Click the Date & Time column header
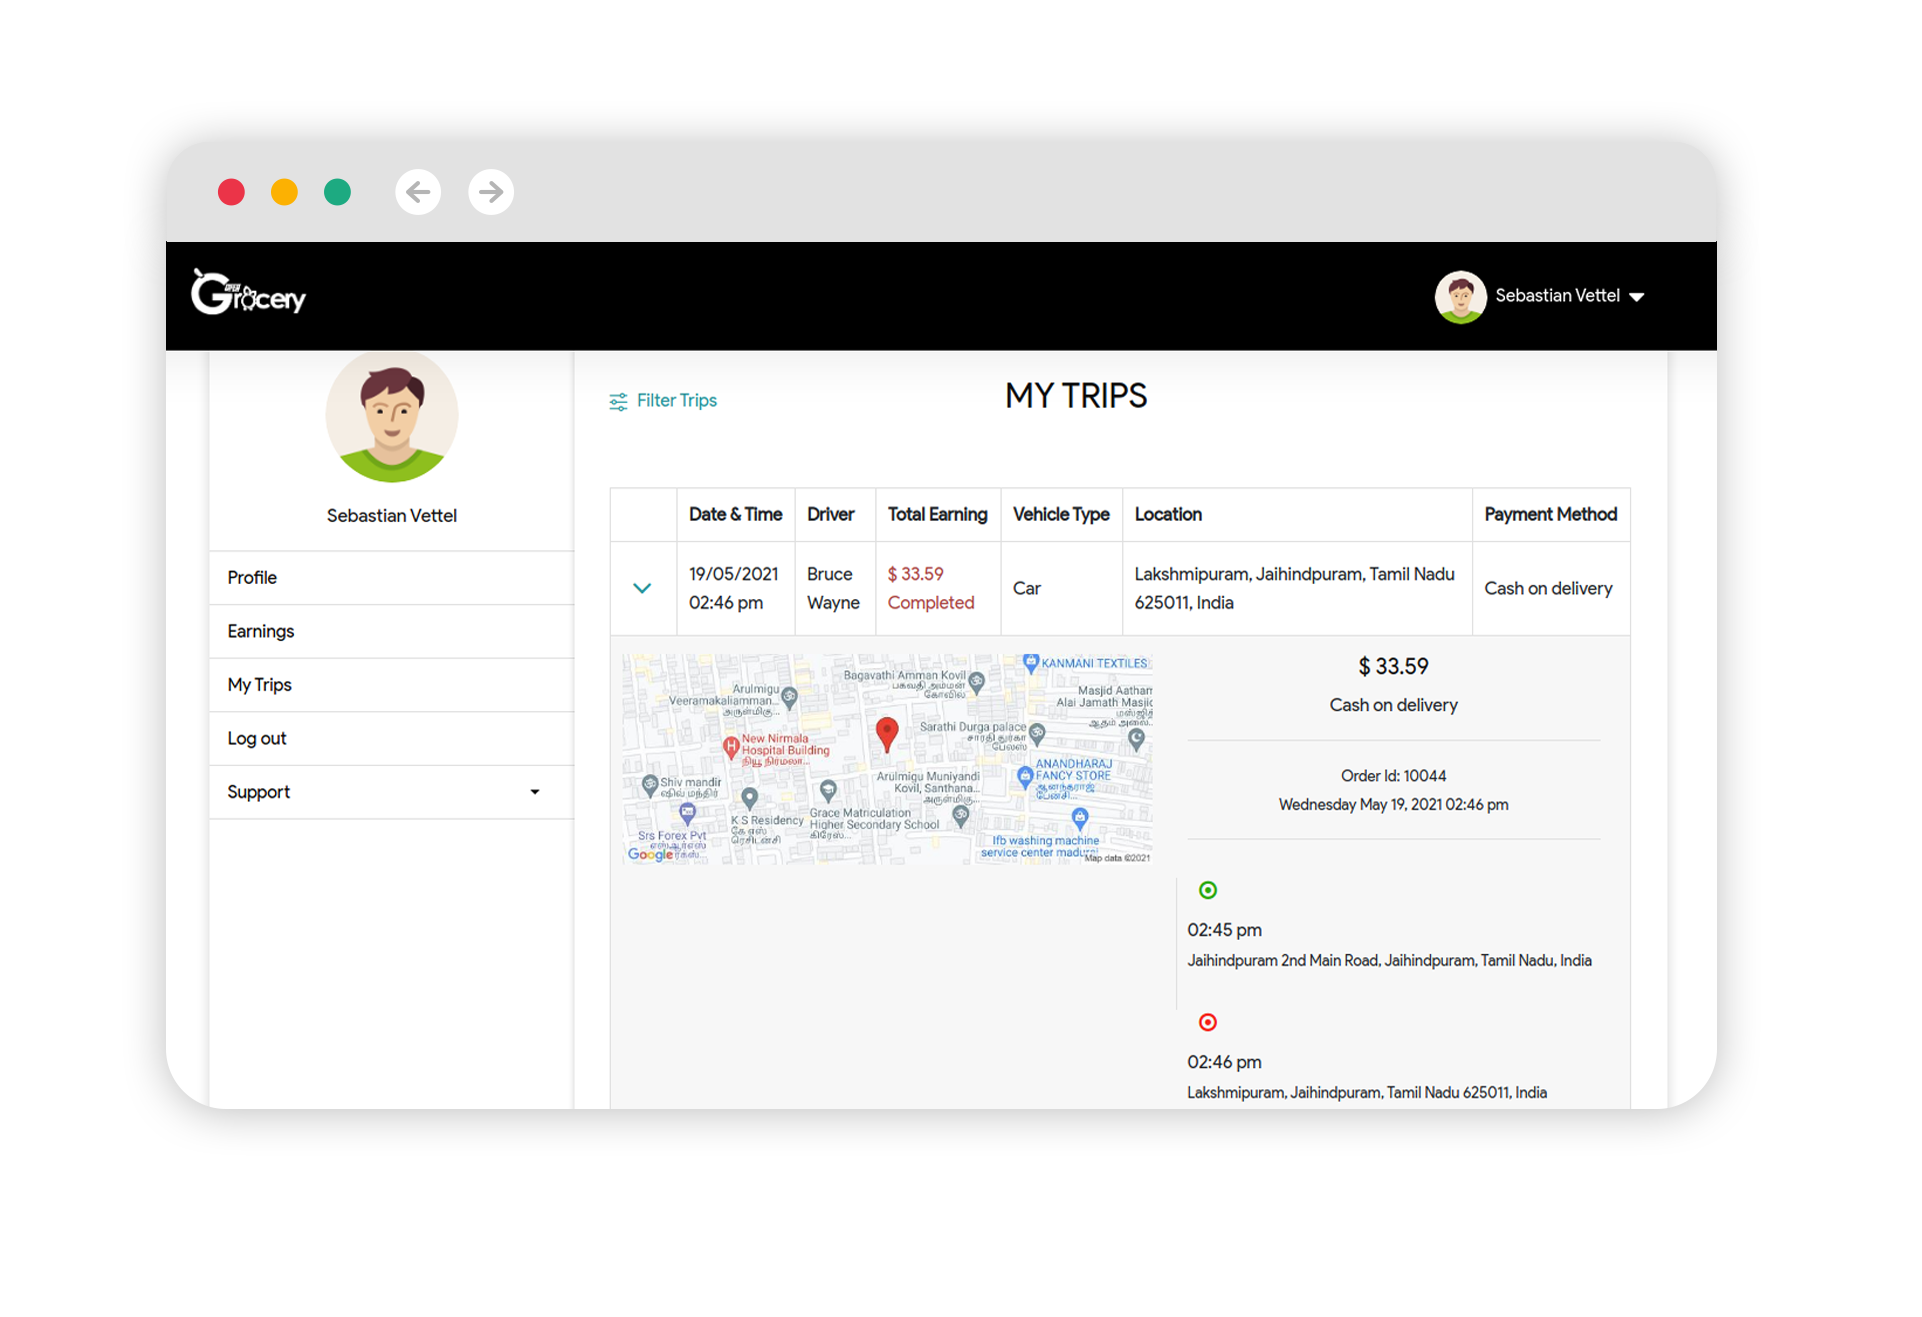 point(735,514)
